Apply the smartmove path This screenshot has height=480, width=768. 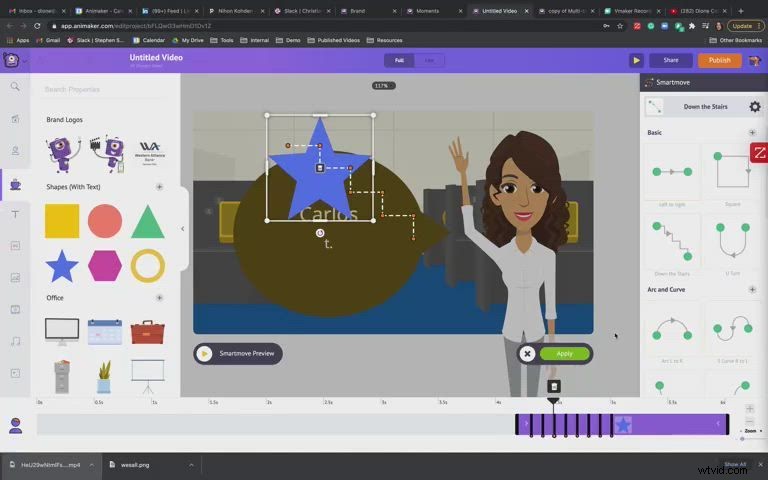point(564,354)
